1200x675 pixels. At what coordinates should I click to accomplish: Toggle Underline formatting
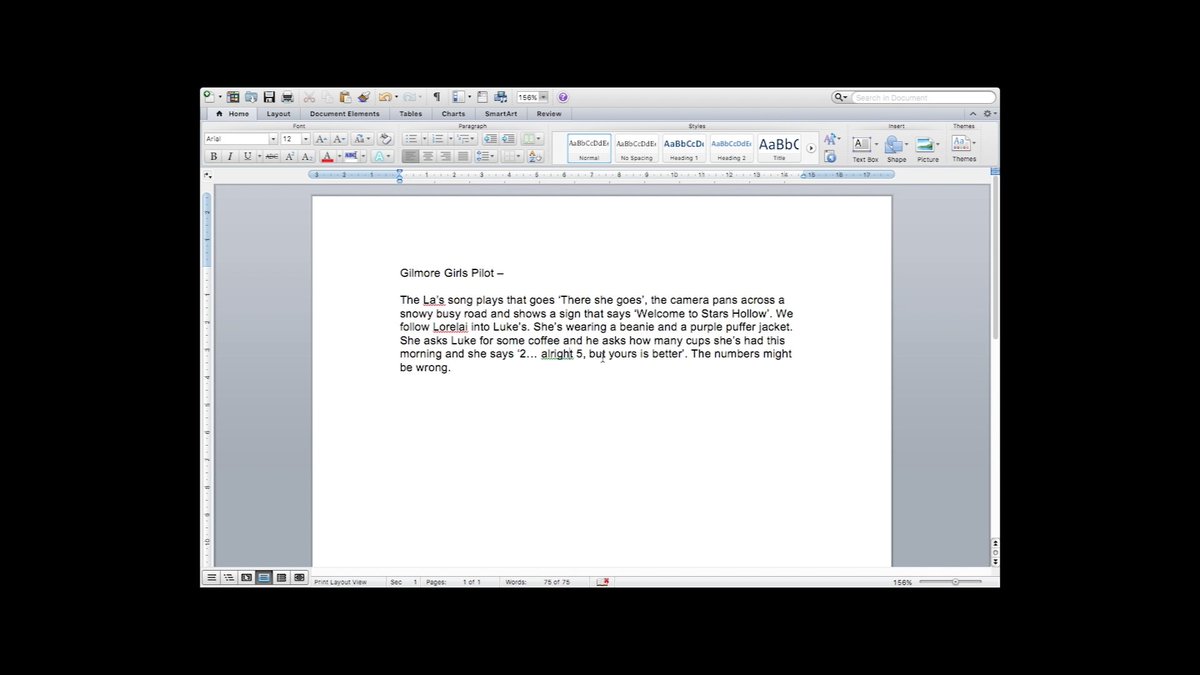point(247,156)
